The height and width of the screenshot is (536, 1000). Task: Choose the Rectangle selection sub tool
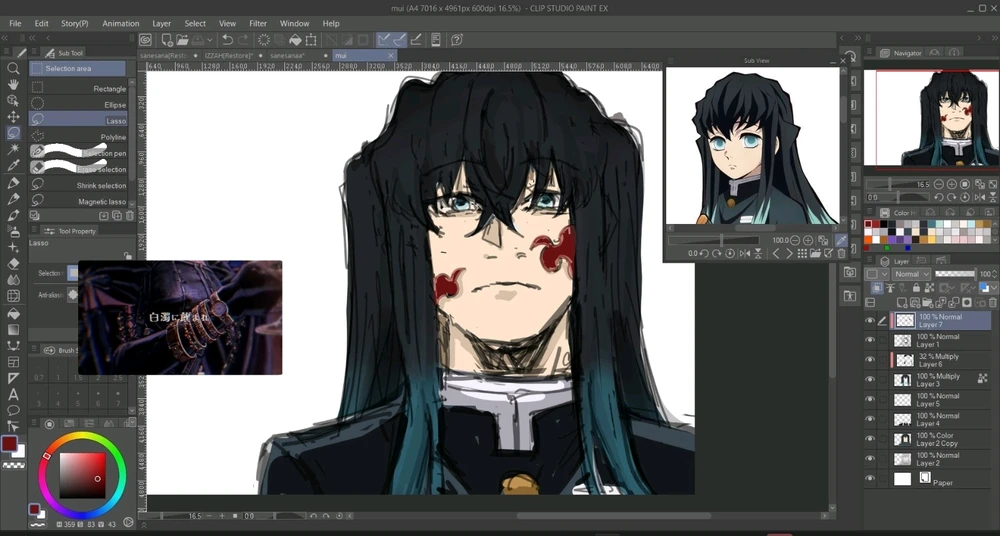tap(78, 88)
